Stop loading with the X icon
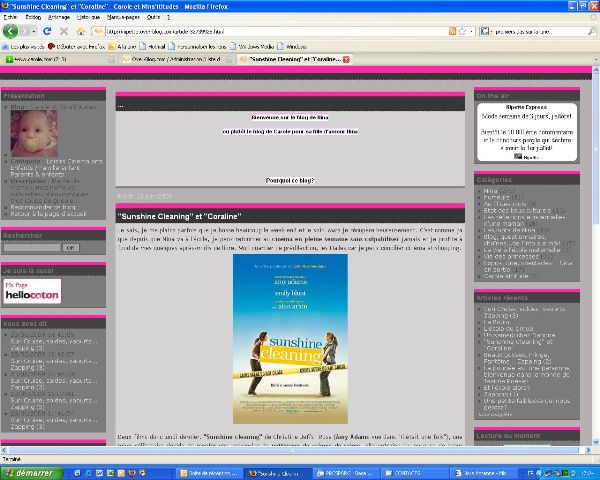Image resolution: width=600 pixels, height=480 pixels. 64,31
